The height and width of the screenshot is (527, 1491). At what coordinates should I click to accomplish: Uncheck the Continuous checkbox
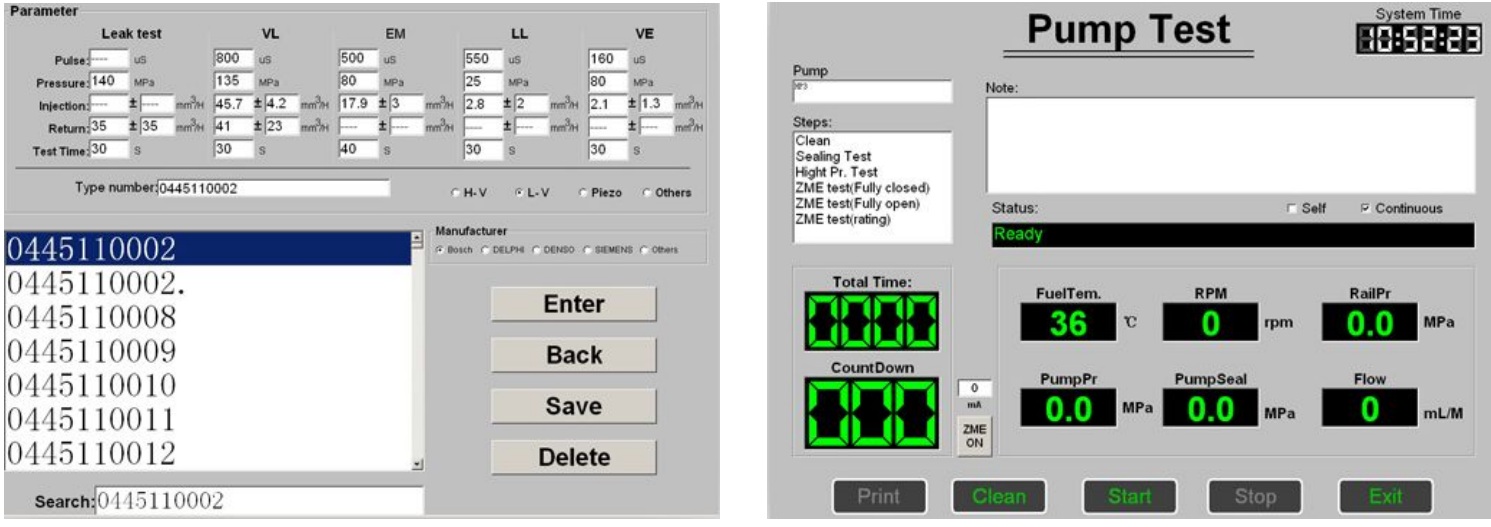point(1365,209)
